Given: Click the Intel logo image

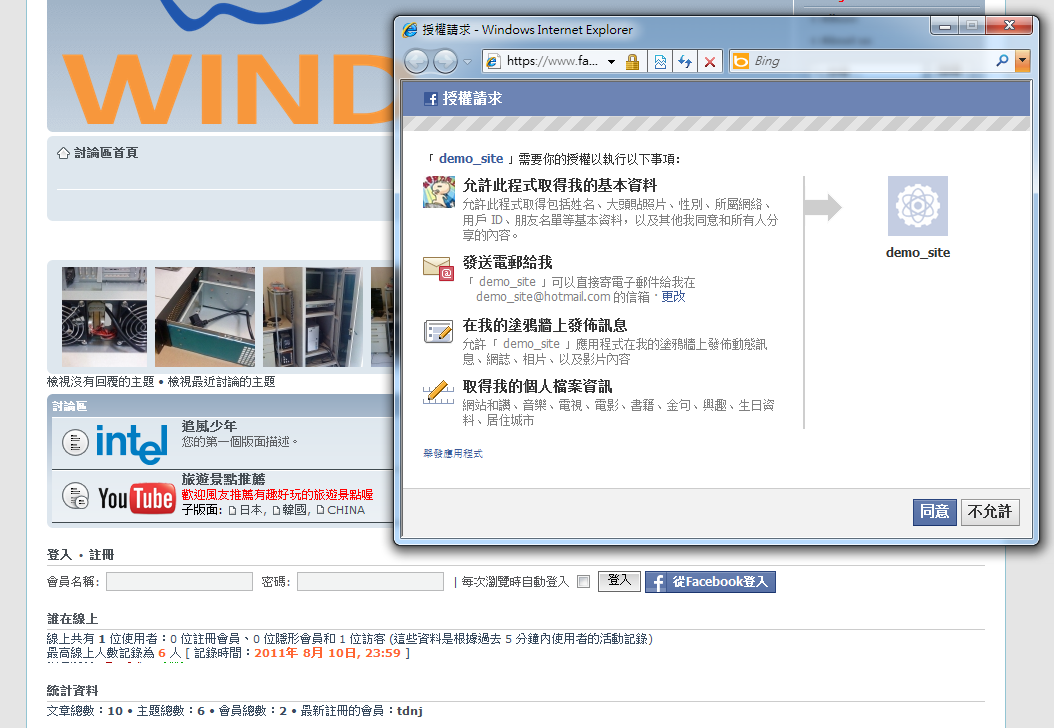Looking at the screenshot, I should (x=131, y=444).
